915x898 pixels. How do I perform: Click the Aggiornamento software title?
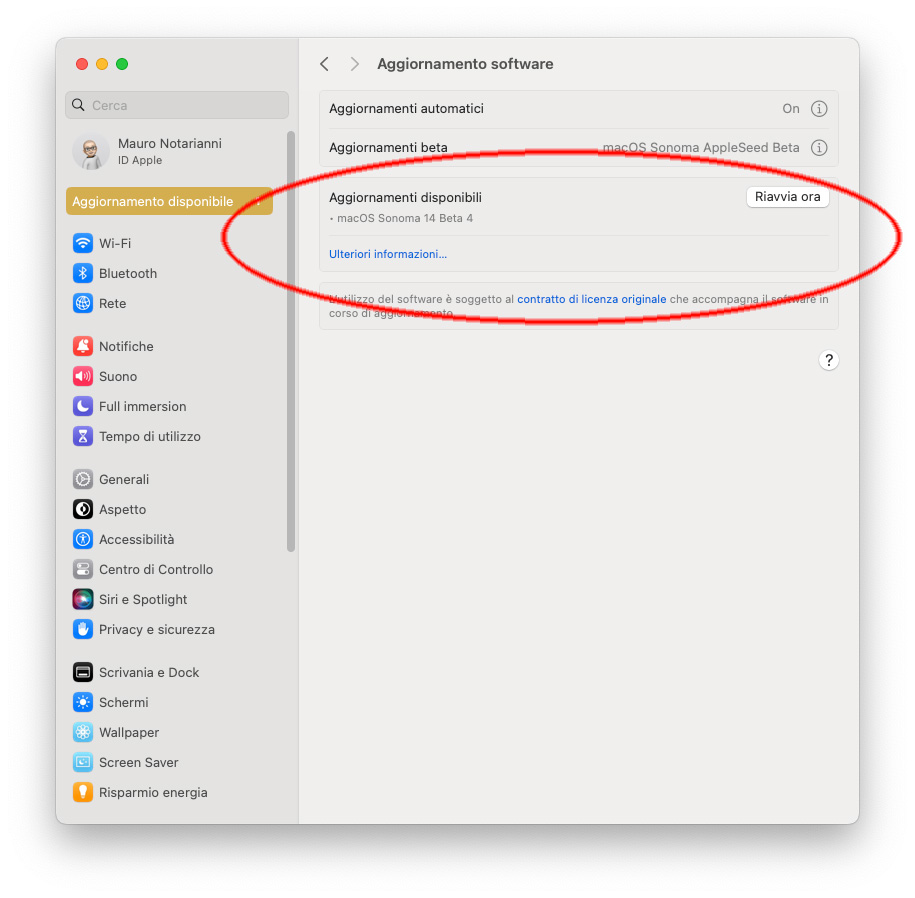465,64
